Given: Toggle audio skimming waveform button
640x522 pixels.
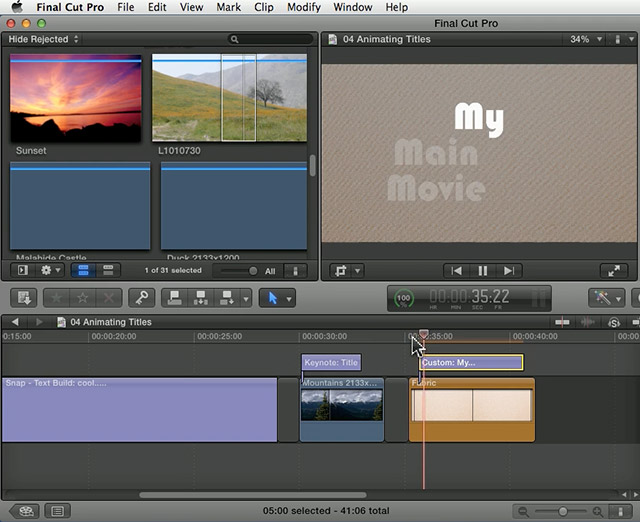Looking at the screenshot, I should tap(587, 322).
